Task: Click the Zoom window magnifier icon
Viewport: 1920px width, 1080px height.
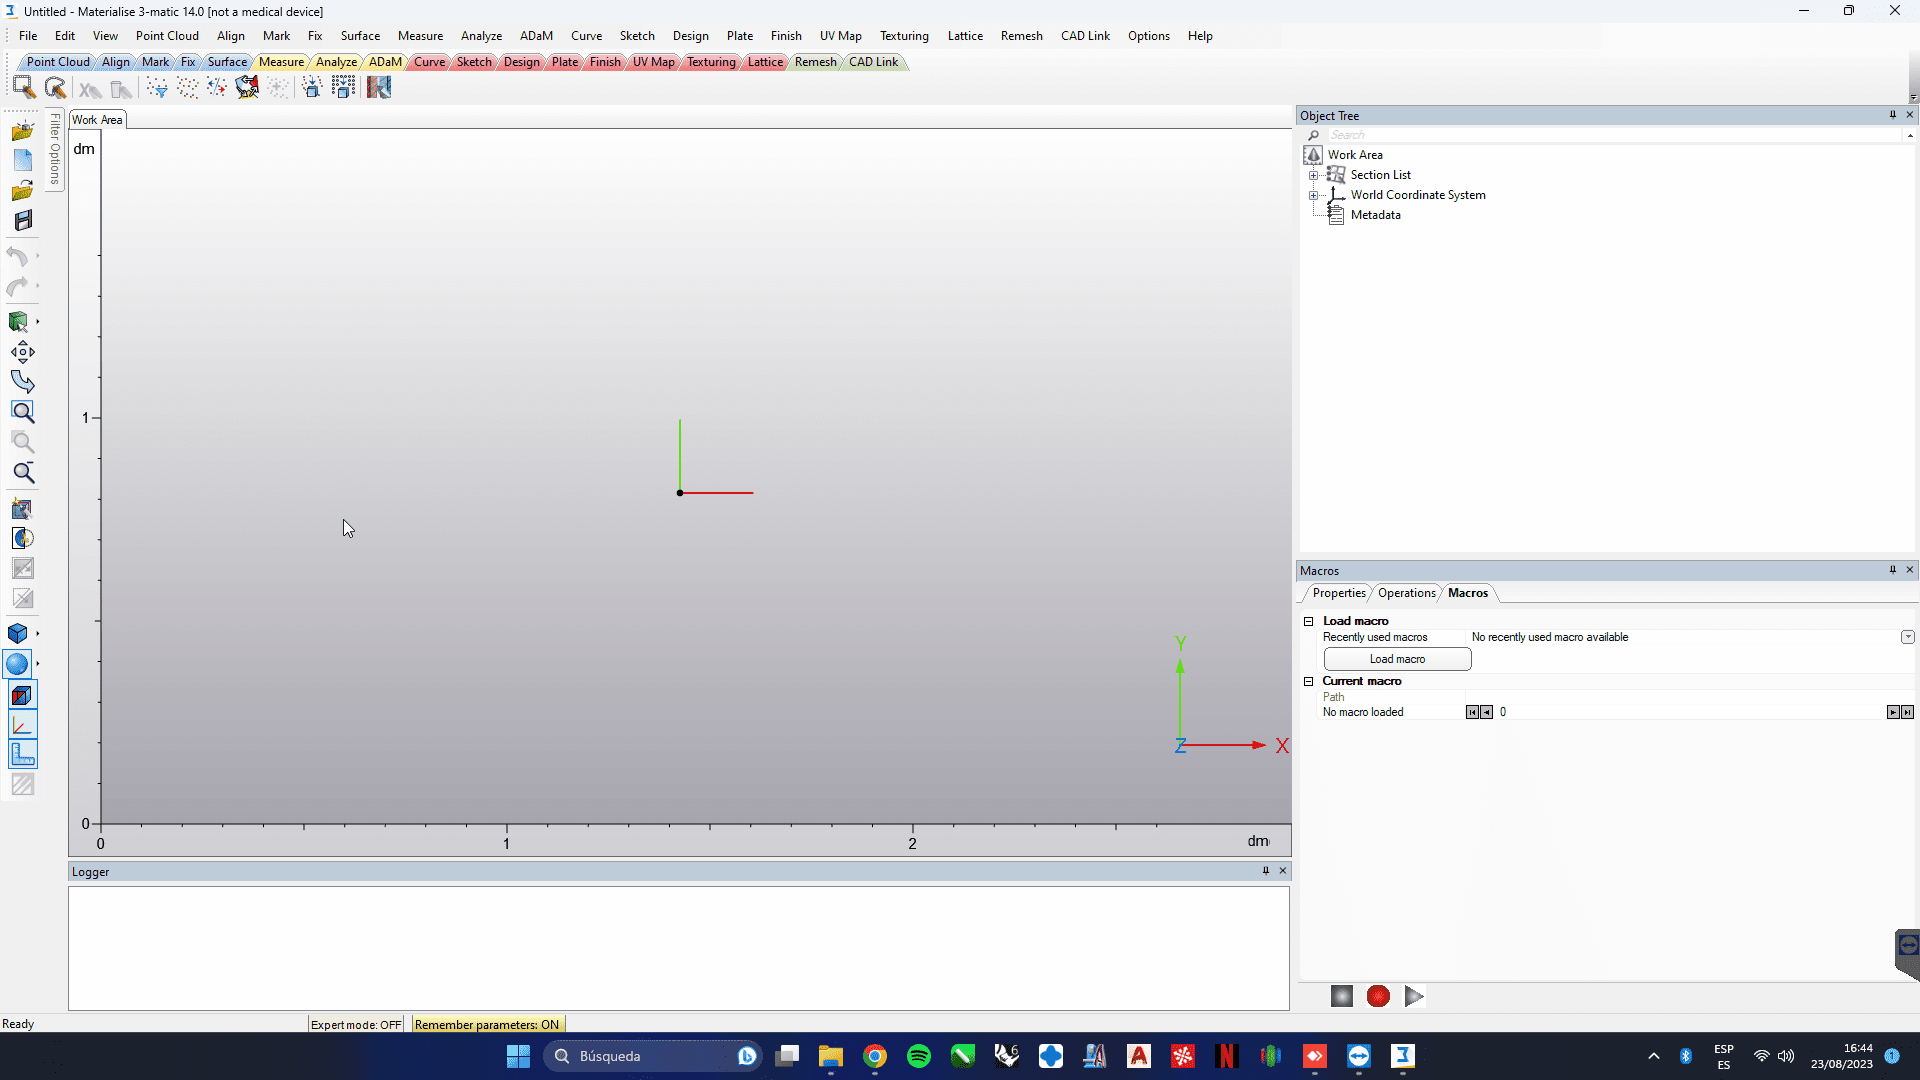Action: [22, 412]
